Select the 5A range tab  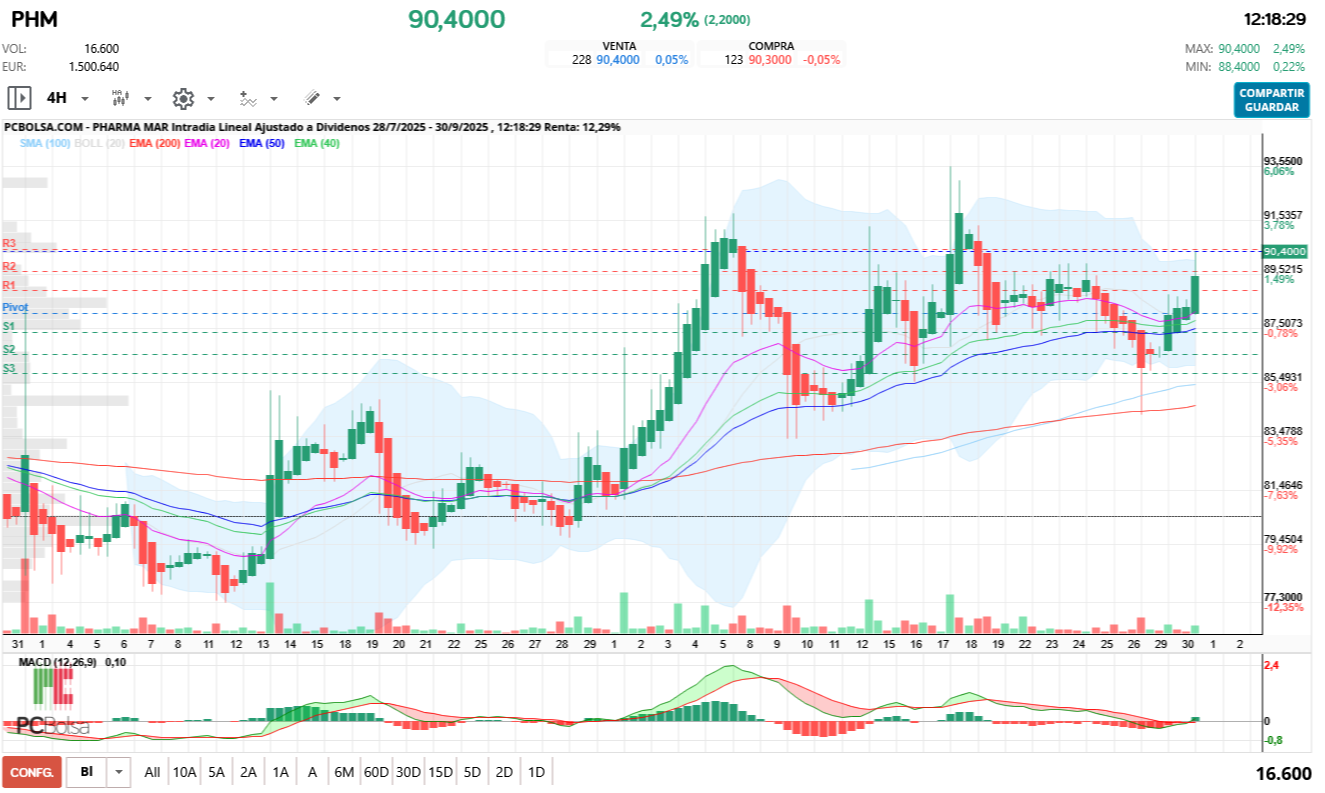point(216,772)
